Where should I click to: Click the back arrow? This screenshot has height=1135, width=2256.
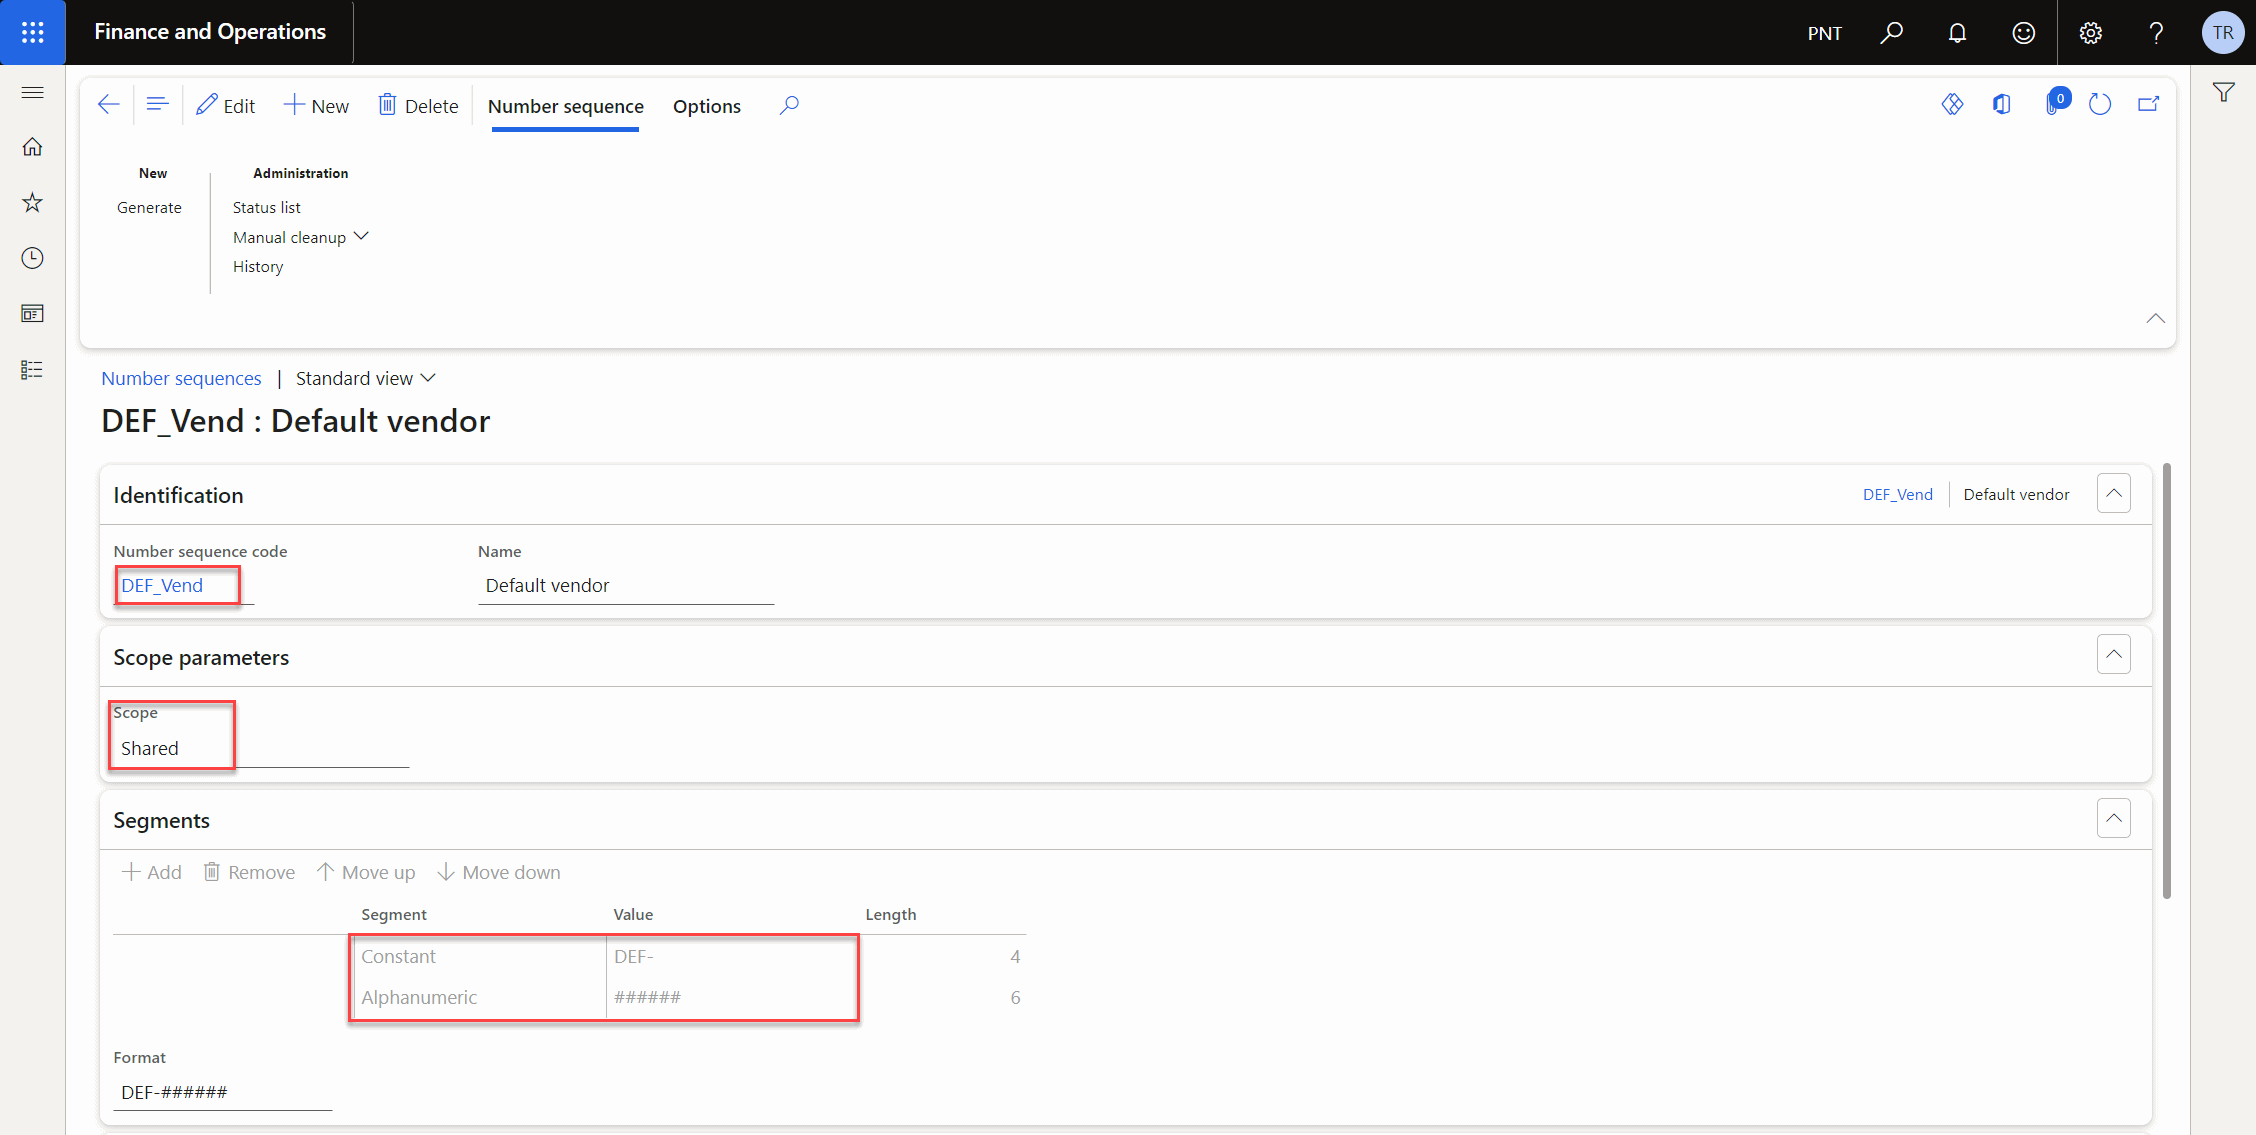coord(108,105)
